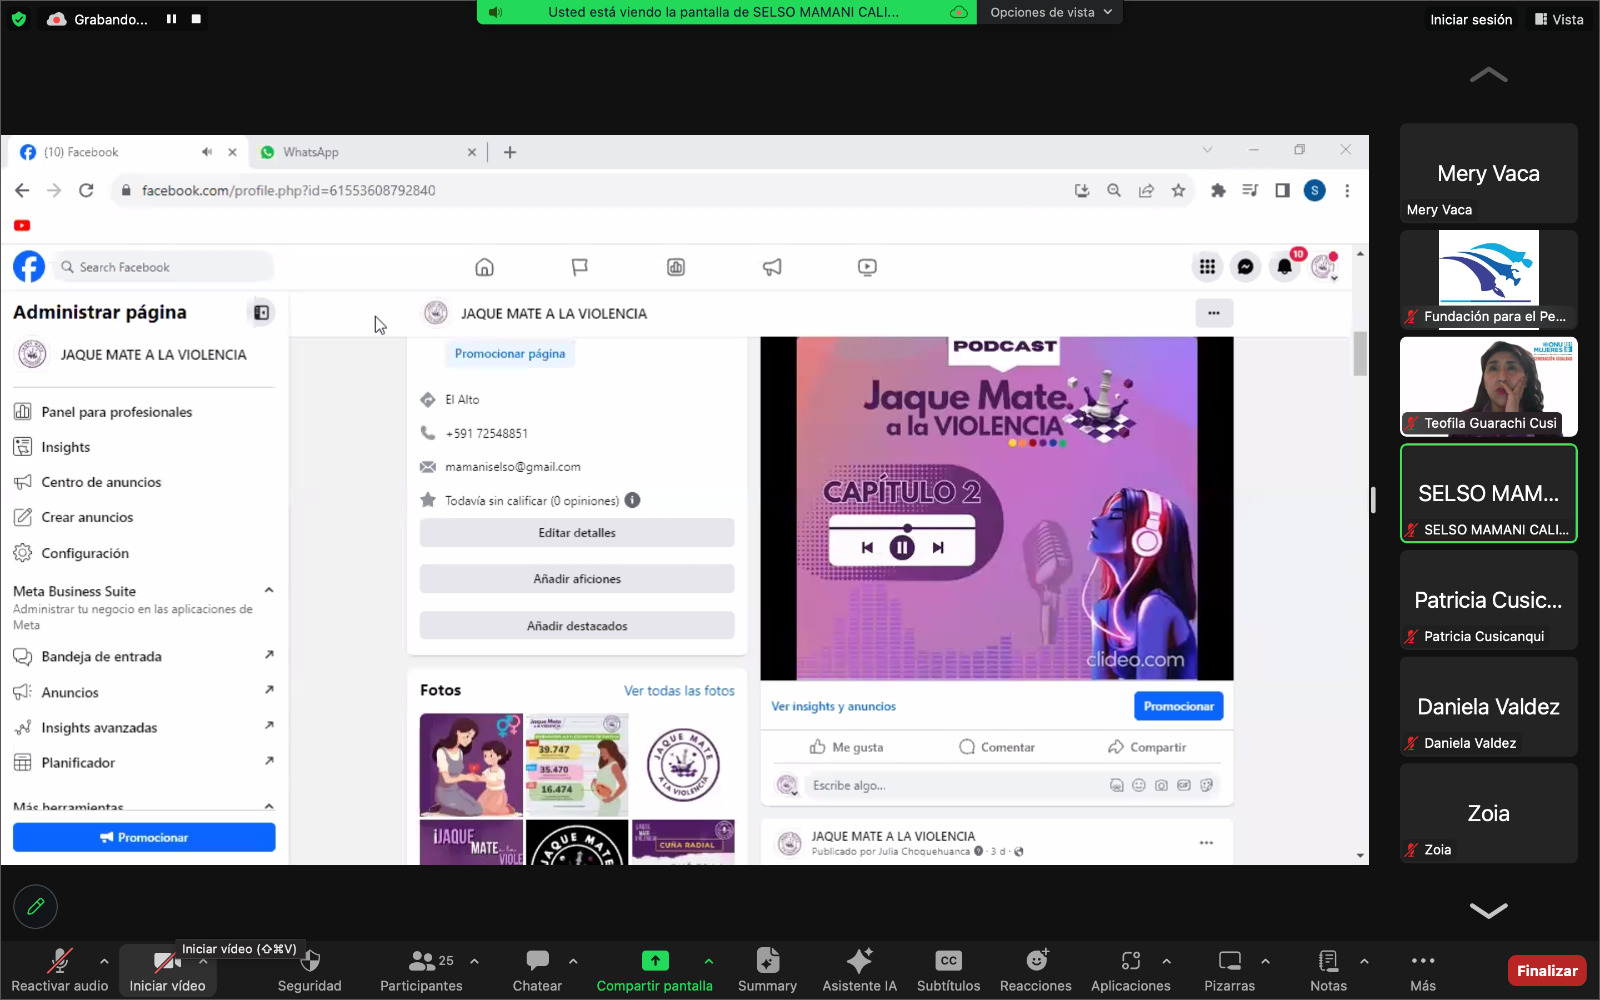Click the green annotation pencil icon
The width and height of the screenshot is (1600, 1000).
pos(36,907)
